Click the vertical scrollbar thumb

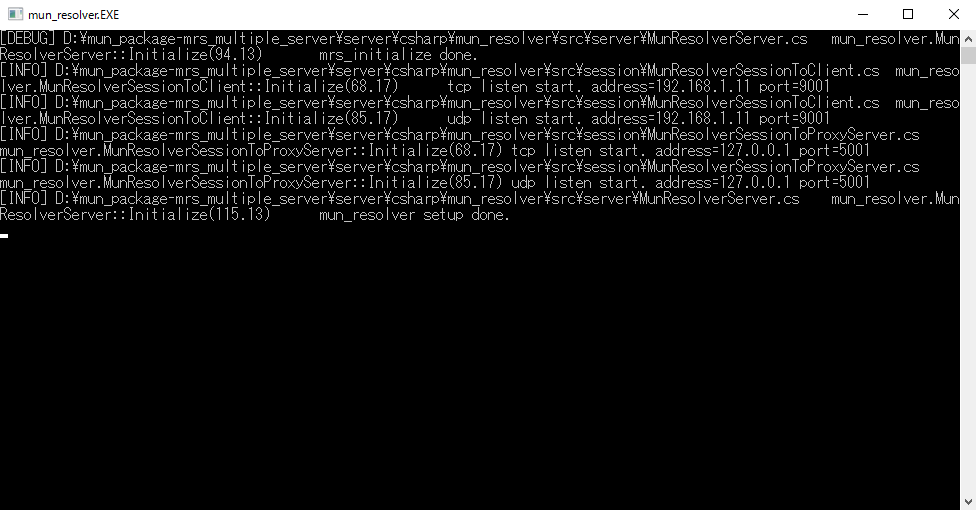[x=968, y=55]
